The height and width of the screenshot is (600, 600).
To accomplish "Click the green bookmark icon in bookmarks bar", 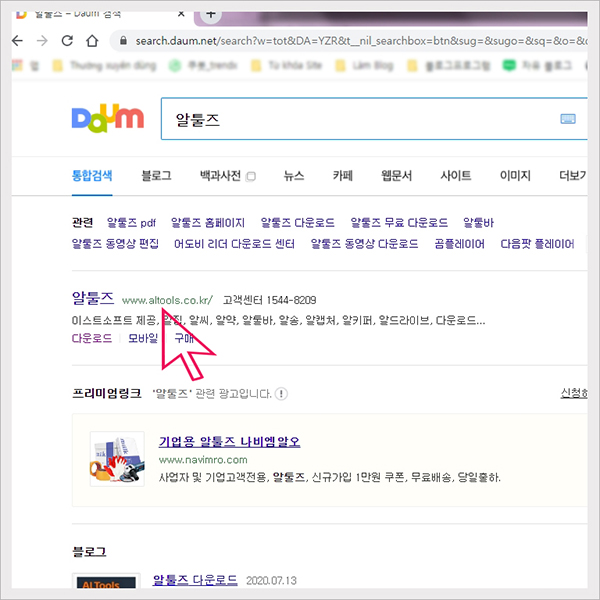I will pos(509,66).
